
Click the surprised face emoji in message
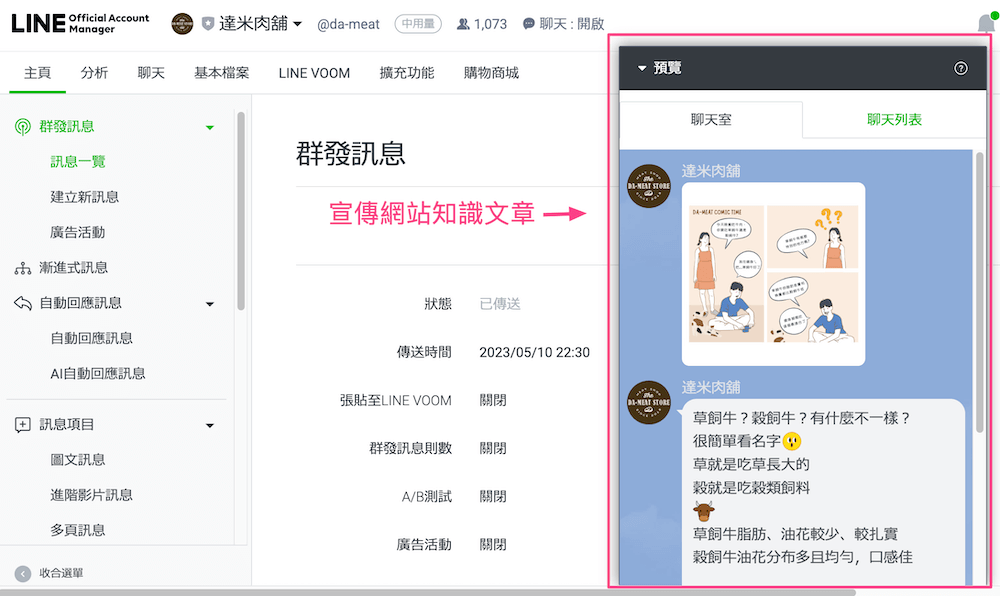[792, 441]
